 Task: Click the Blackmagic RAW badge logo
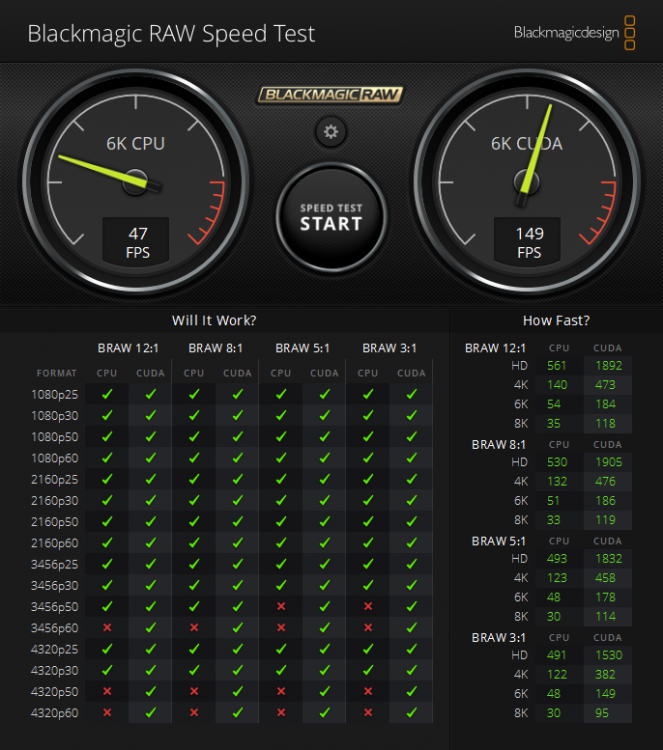click(331, 94)
